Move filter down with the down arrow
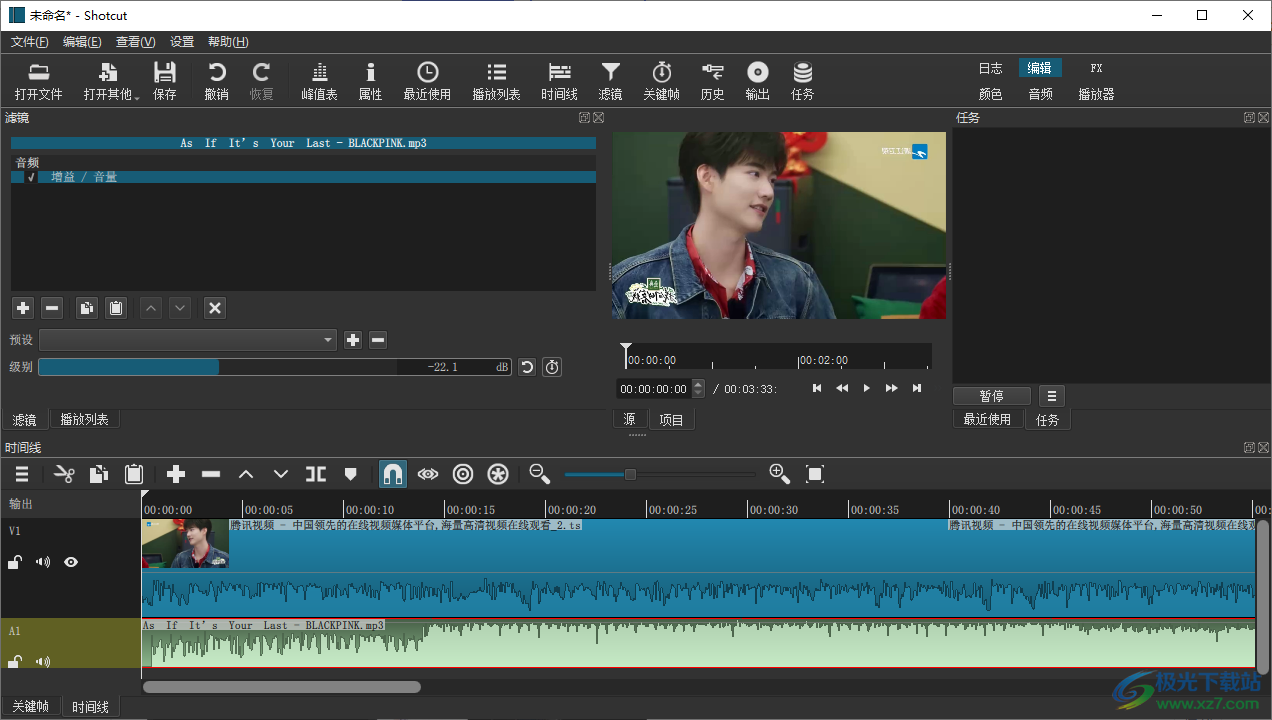The width and height of the screenshot is (1272, 720). pos(180,308)
